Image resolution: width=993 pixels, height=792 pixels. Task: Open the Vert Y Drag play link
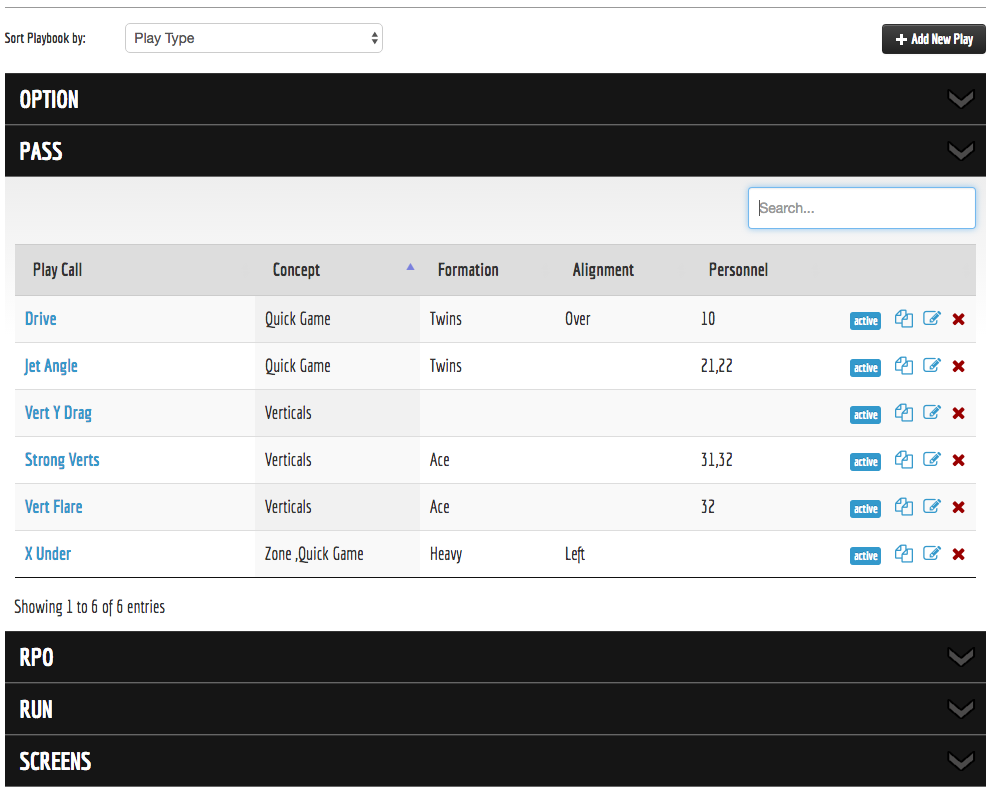point(58,413)
